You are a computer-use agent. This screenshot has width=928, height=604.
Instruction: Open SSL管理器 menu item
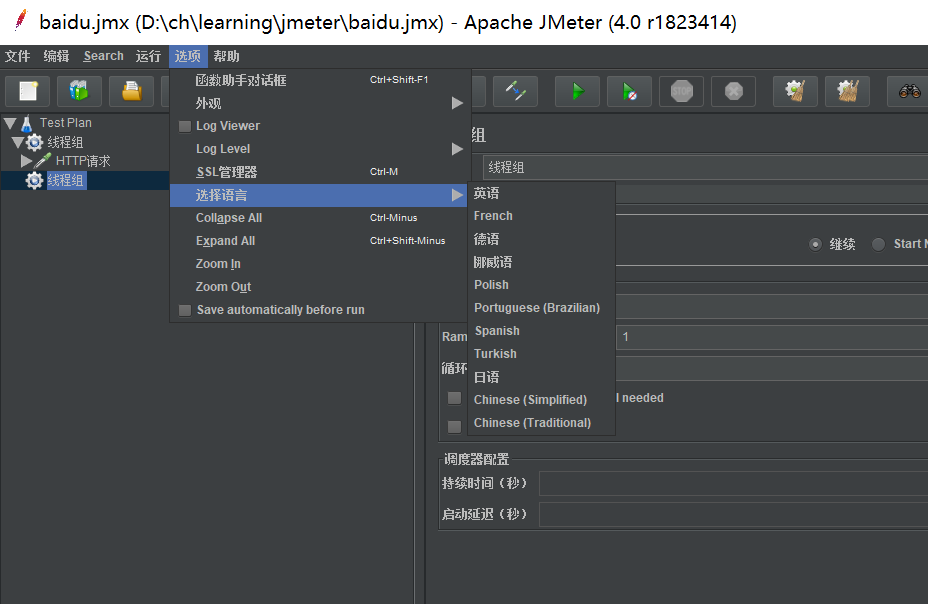[320, 172]
